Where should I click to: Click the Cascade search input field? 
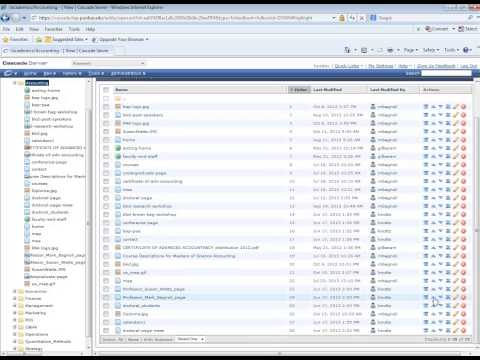coord(446,73)
